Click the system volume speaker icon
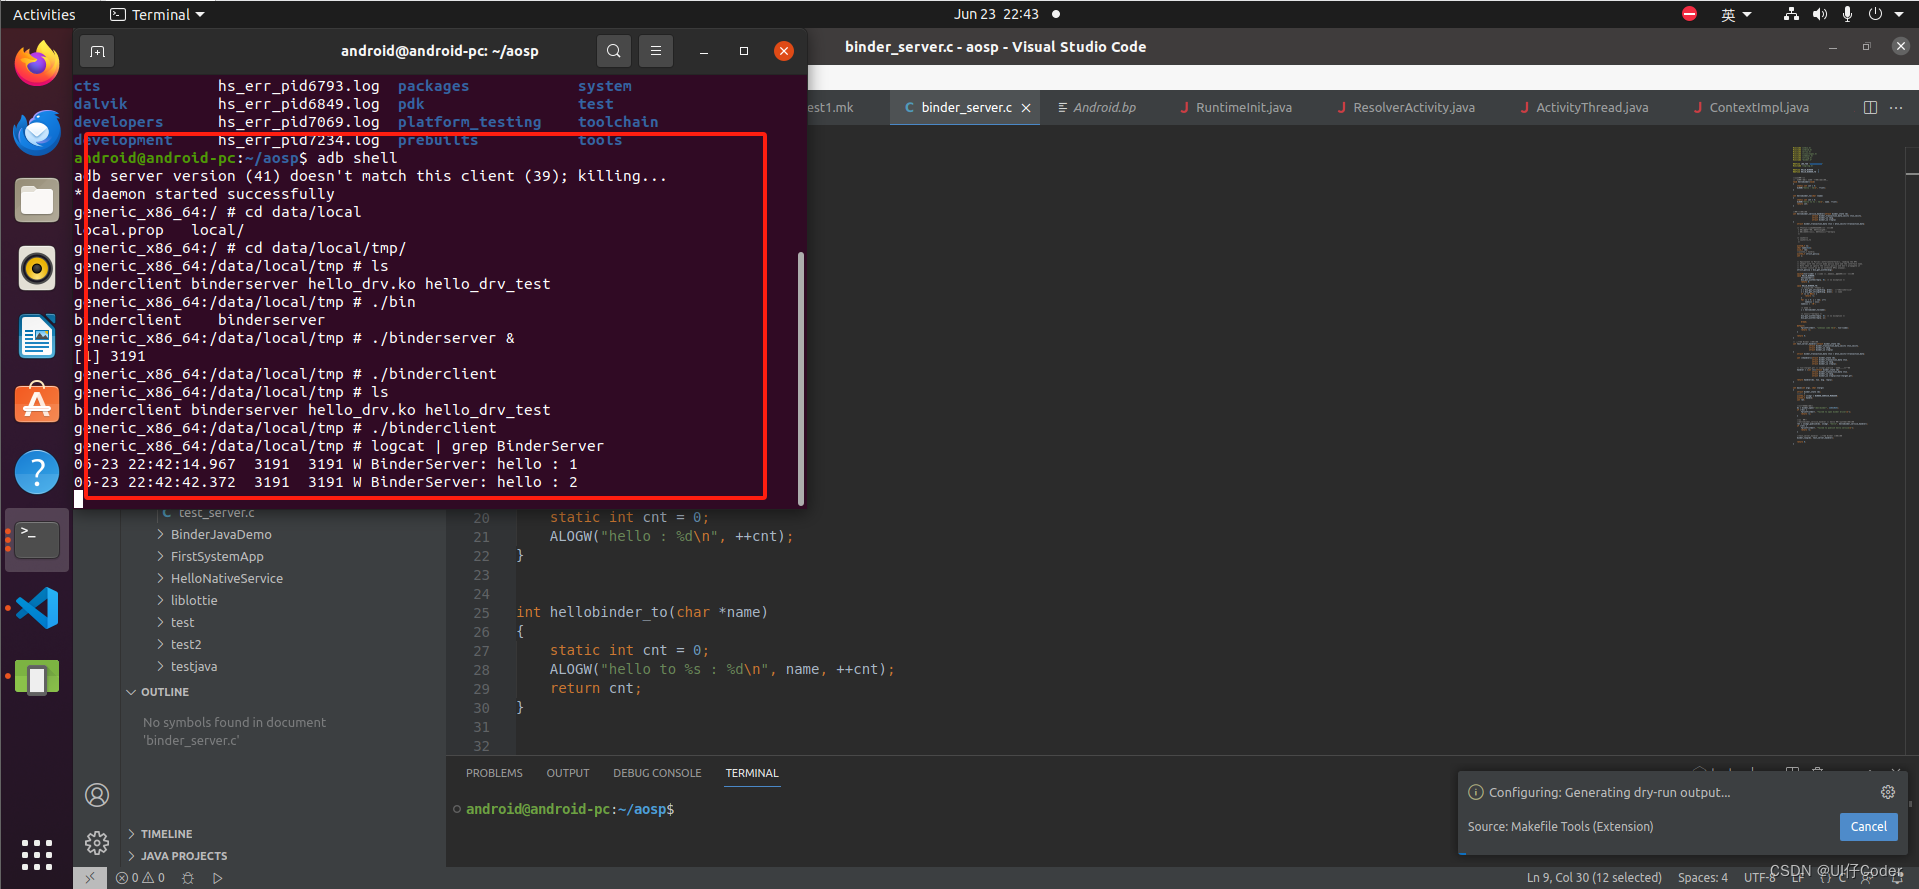 click(1820, 14)
